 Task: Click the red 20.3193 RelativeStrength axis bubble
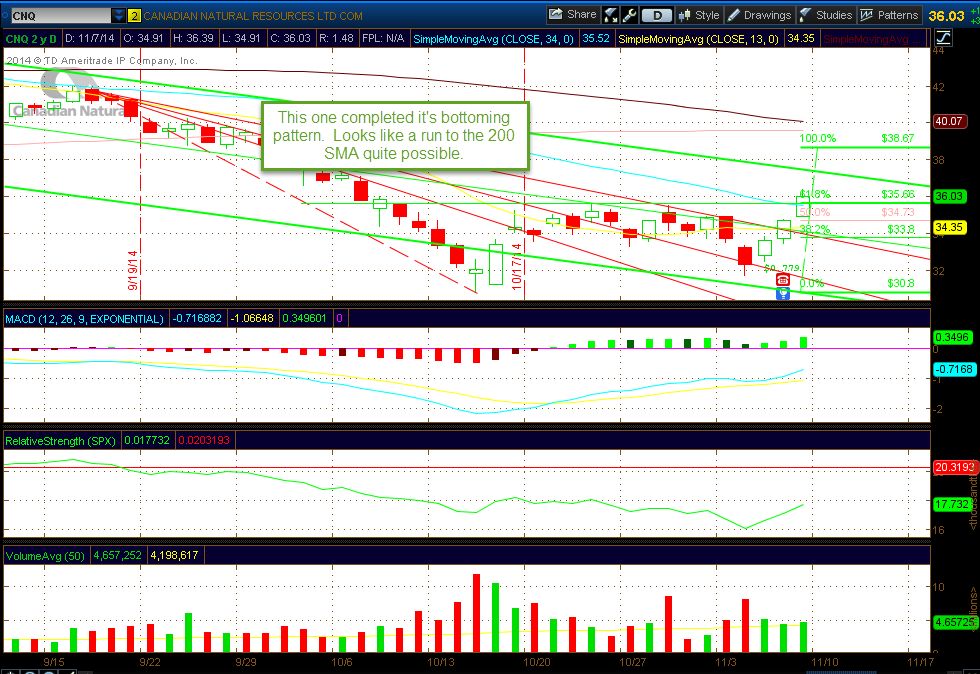coord(954,467)
